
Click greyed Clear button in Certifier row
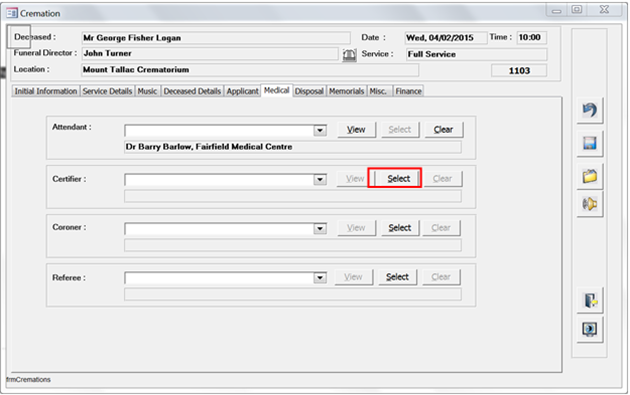tap(442, 179)
